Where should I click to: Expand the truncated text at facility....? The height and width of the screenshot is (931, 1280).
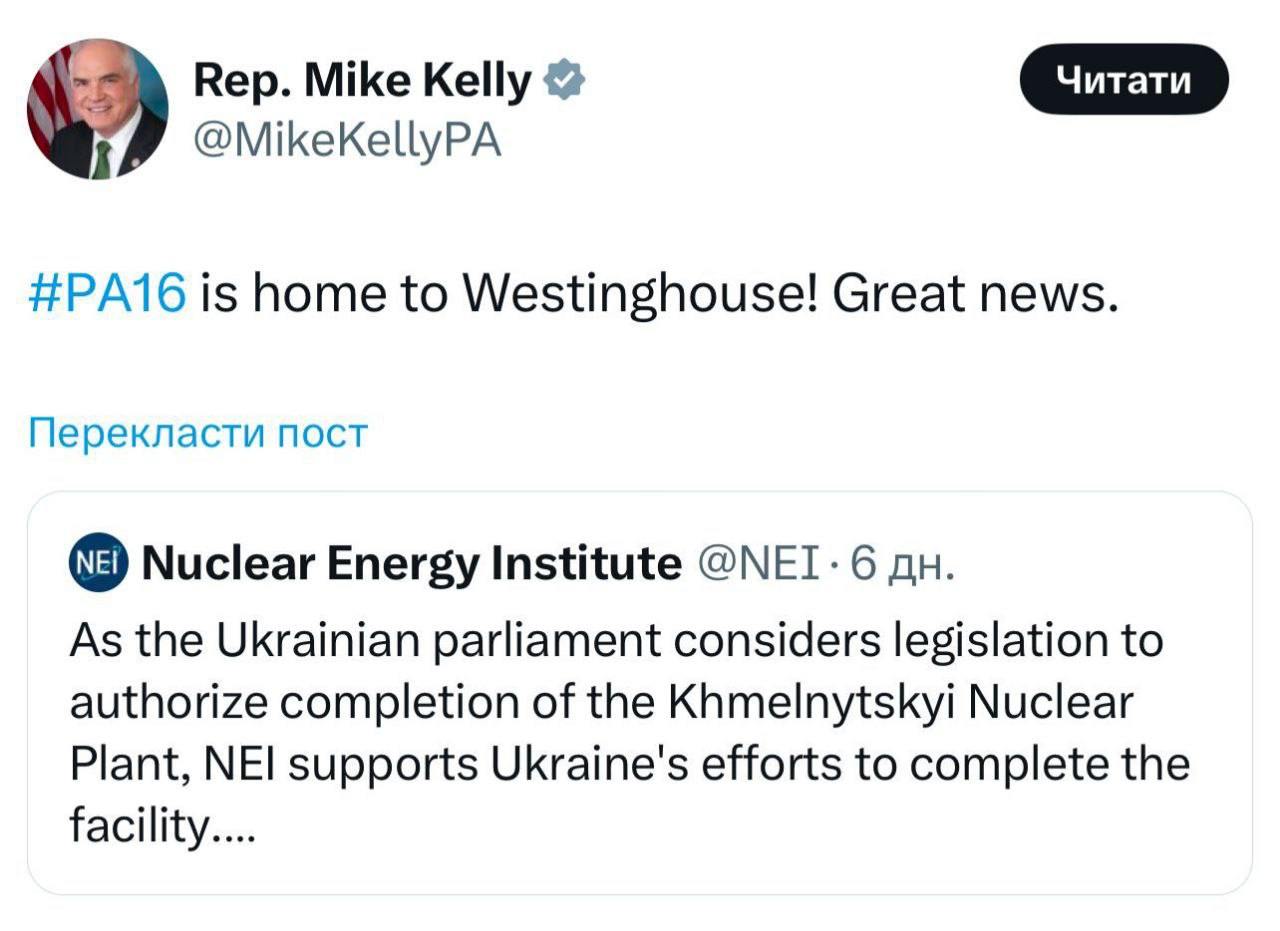point(162,825)
